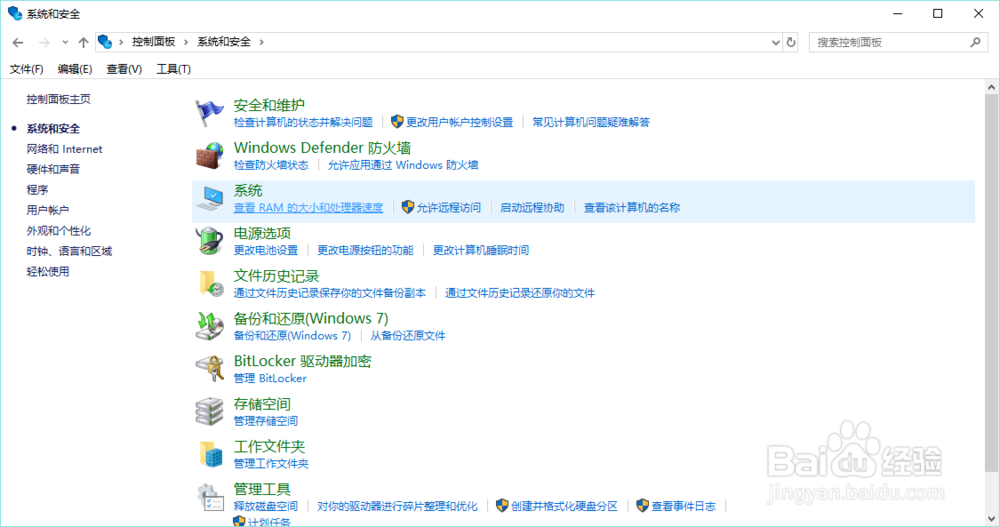The width and height of the screenshot is (1000, 527).
Task: Click the 管理工具 gear icon
Action: [x=209, y=497]
